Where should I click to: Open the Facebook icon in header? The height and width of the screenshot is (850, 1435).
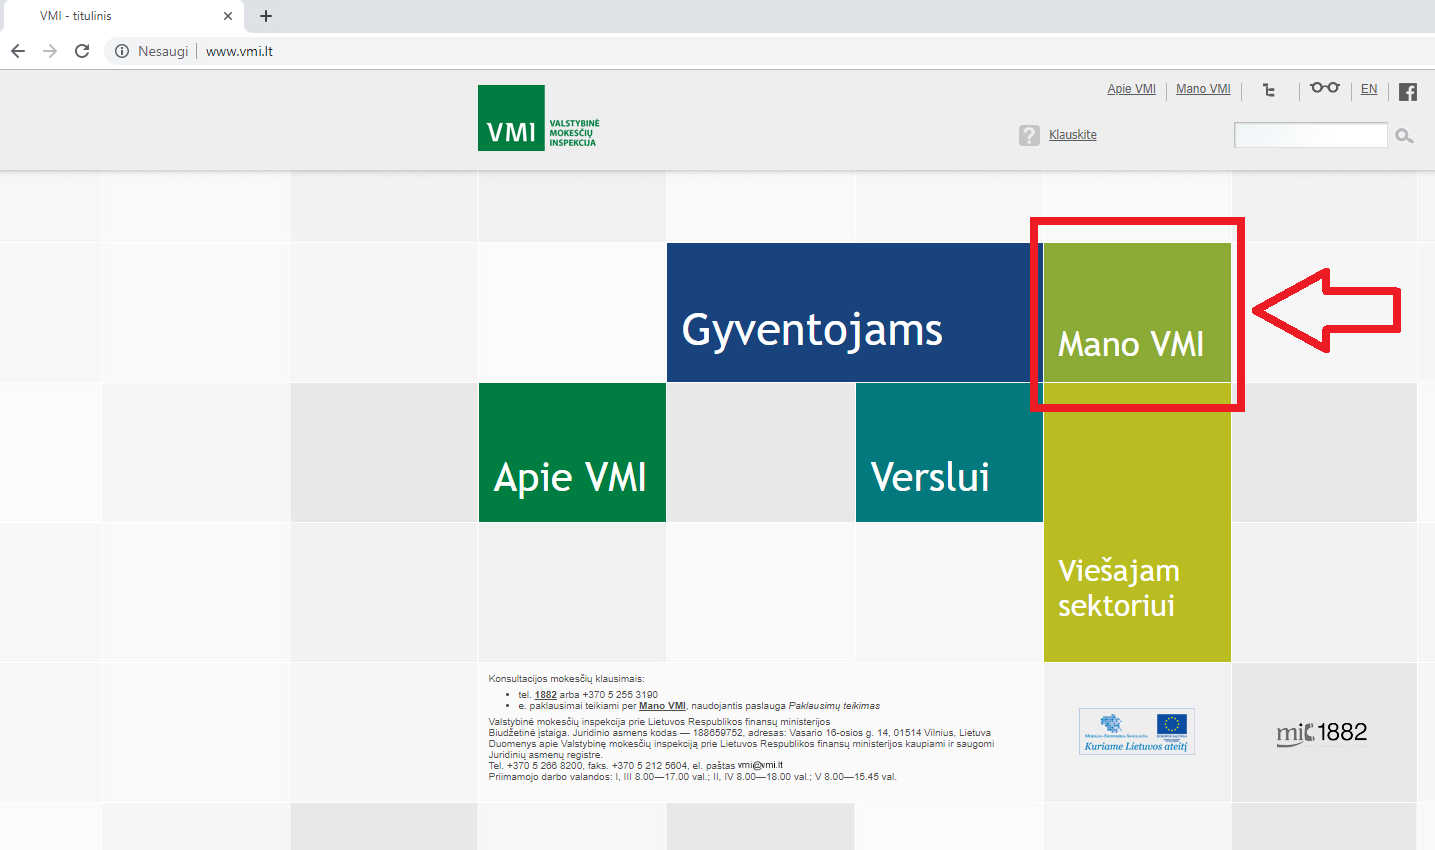(x=1408, y=92)
